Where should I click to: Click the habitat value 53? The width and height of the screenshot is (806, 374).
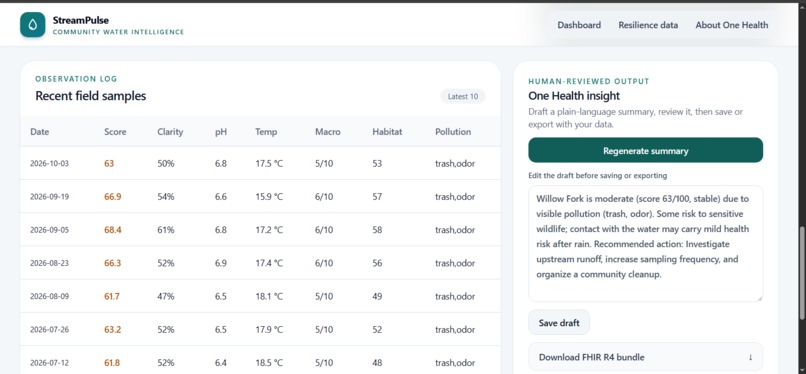[x=377, y=163]
